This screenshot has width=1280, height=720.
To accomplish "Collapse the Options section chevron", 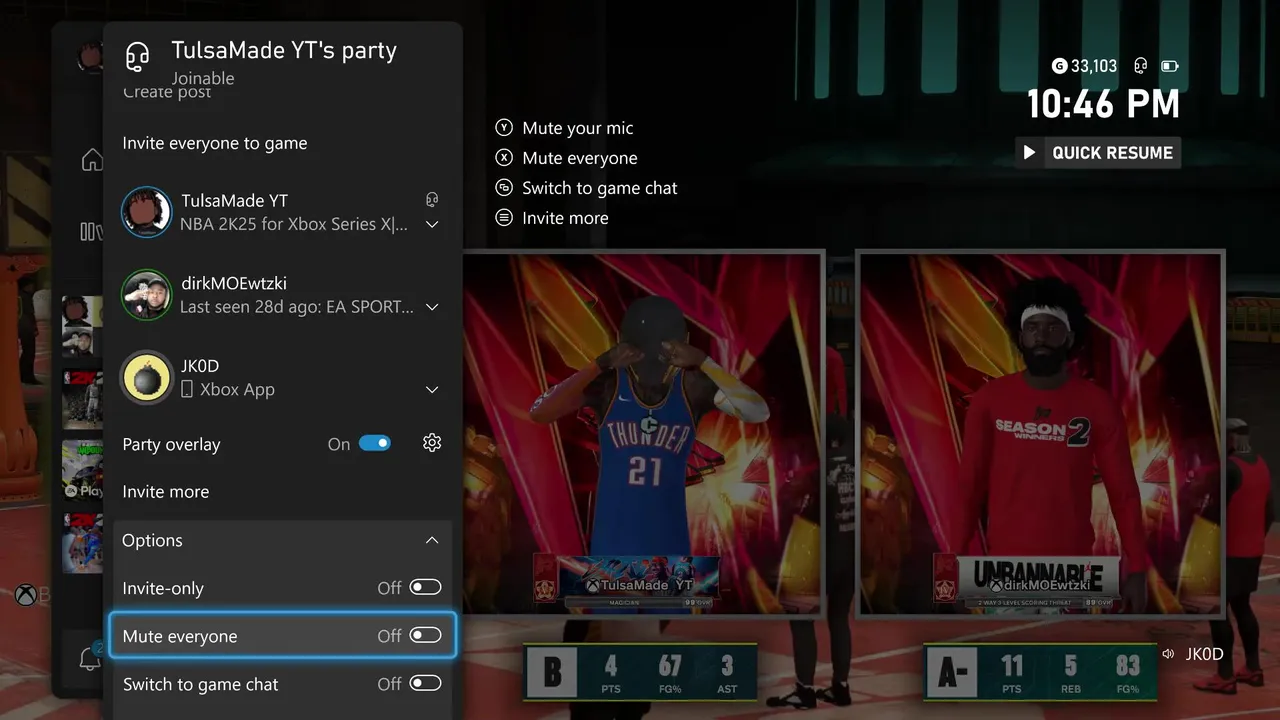I will tap(432, 540).
